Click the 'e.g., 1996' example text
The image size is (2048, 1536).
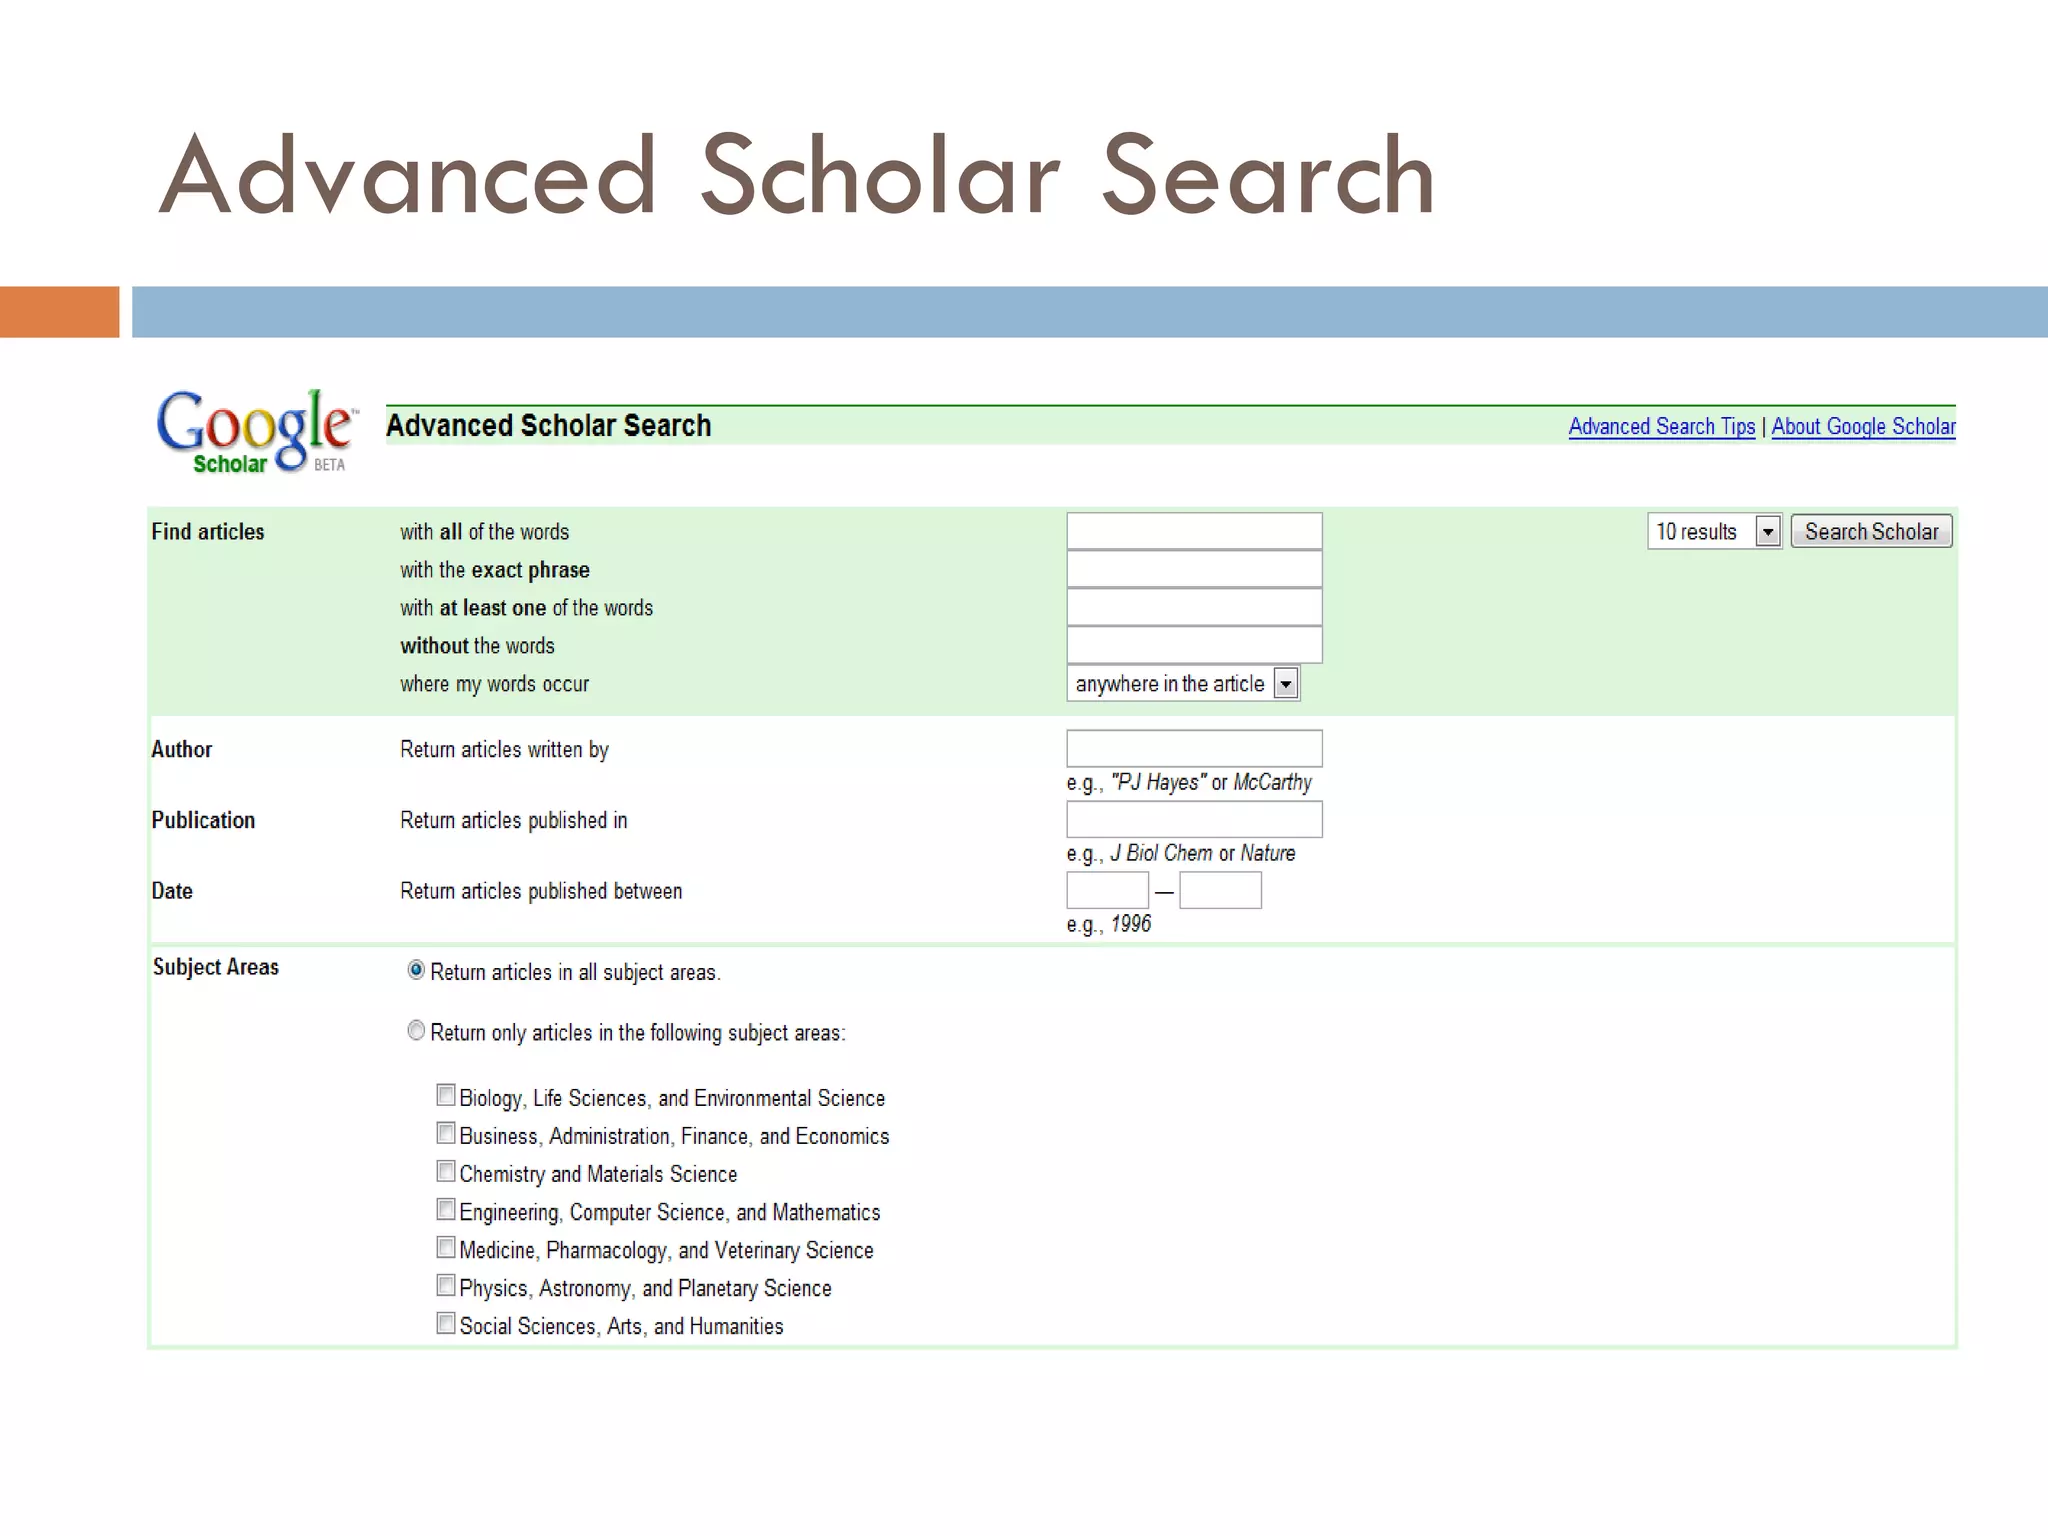pyautogui.click(x=1109, y=924)
